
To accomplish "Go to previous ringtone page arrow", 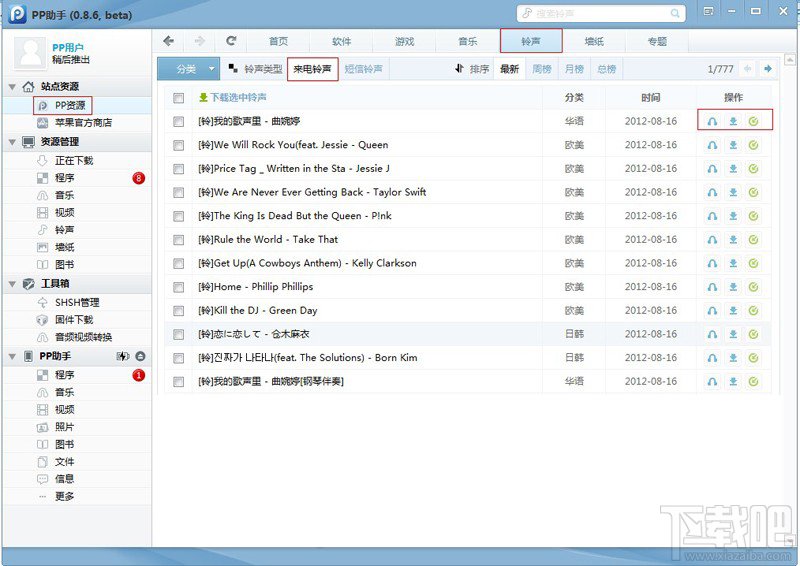I will 748,69.
